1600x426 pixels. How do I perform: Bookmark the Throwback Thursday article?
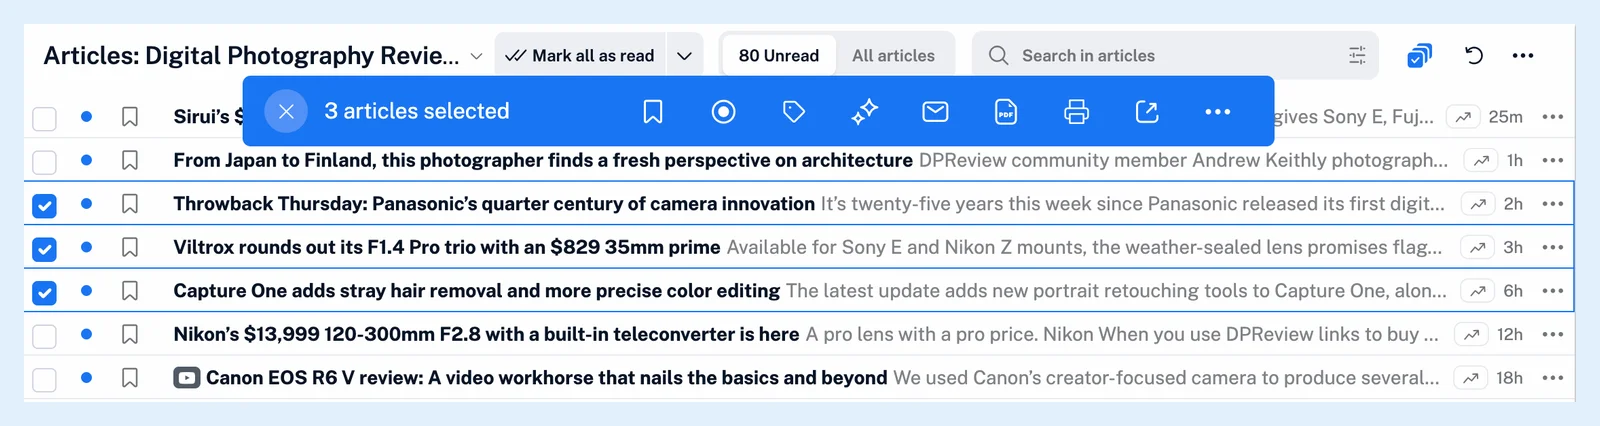[130, 204]
